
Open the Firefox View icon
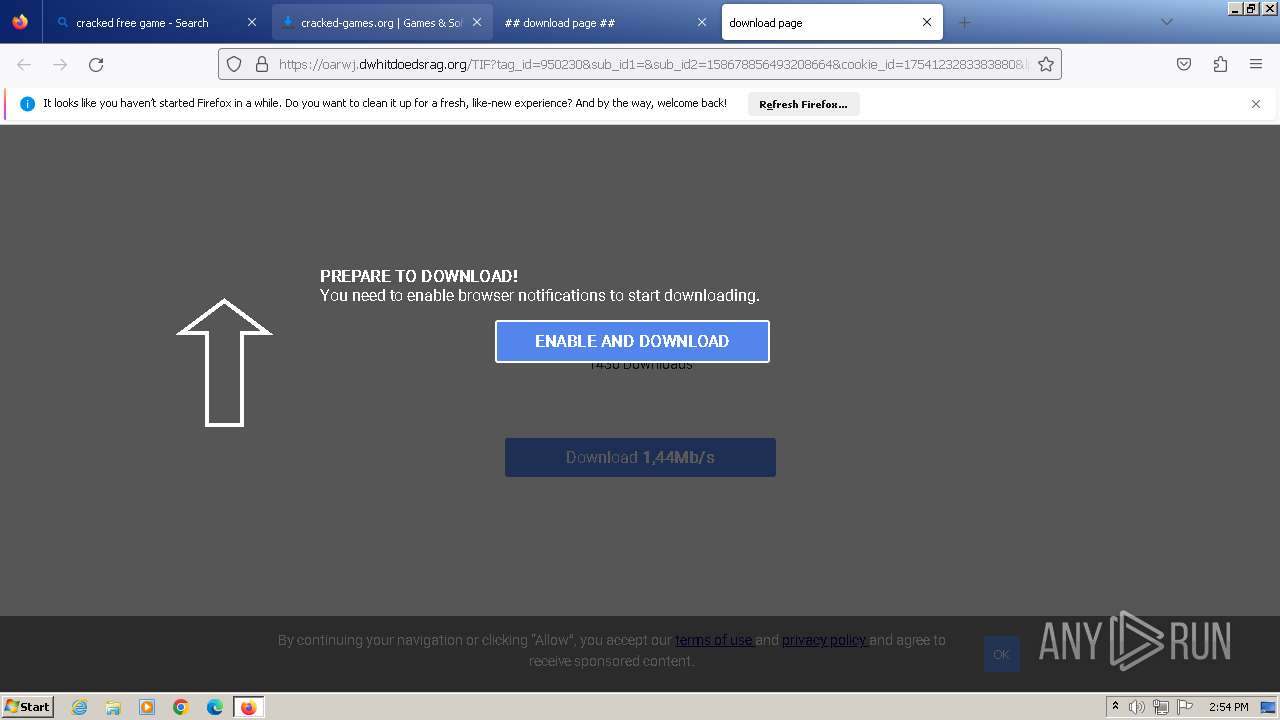click(x=20, y=22)
